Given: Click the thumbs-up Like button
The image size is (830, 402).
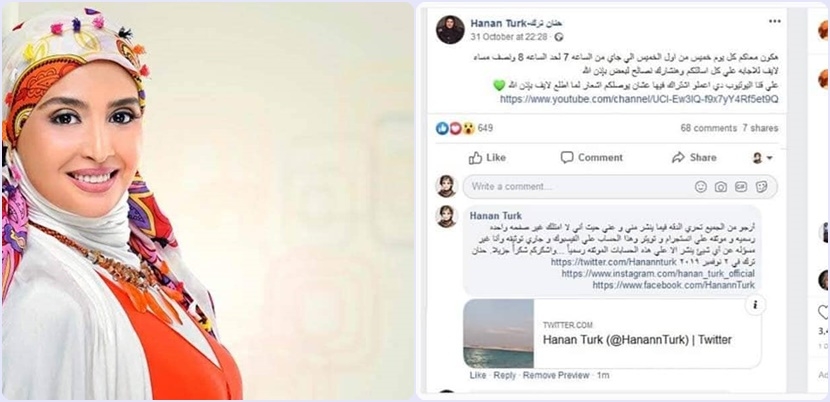Looking at the screenshot, I should click(x=487, y=158).
